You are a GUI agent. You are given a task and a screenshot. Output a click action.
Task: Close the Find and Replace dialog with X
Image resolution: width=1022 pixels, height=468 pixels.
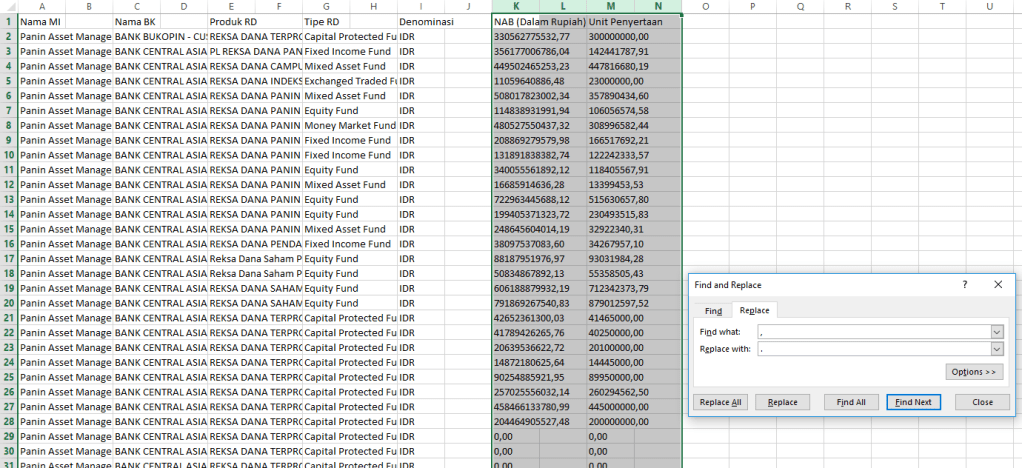pyautogui.click(x=997, y=285)
